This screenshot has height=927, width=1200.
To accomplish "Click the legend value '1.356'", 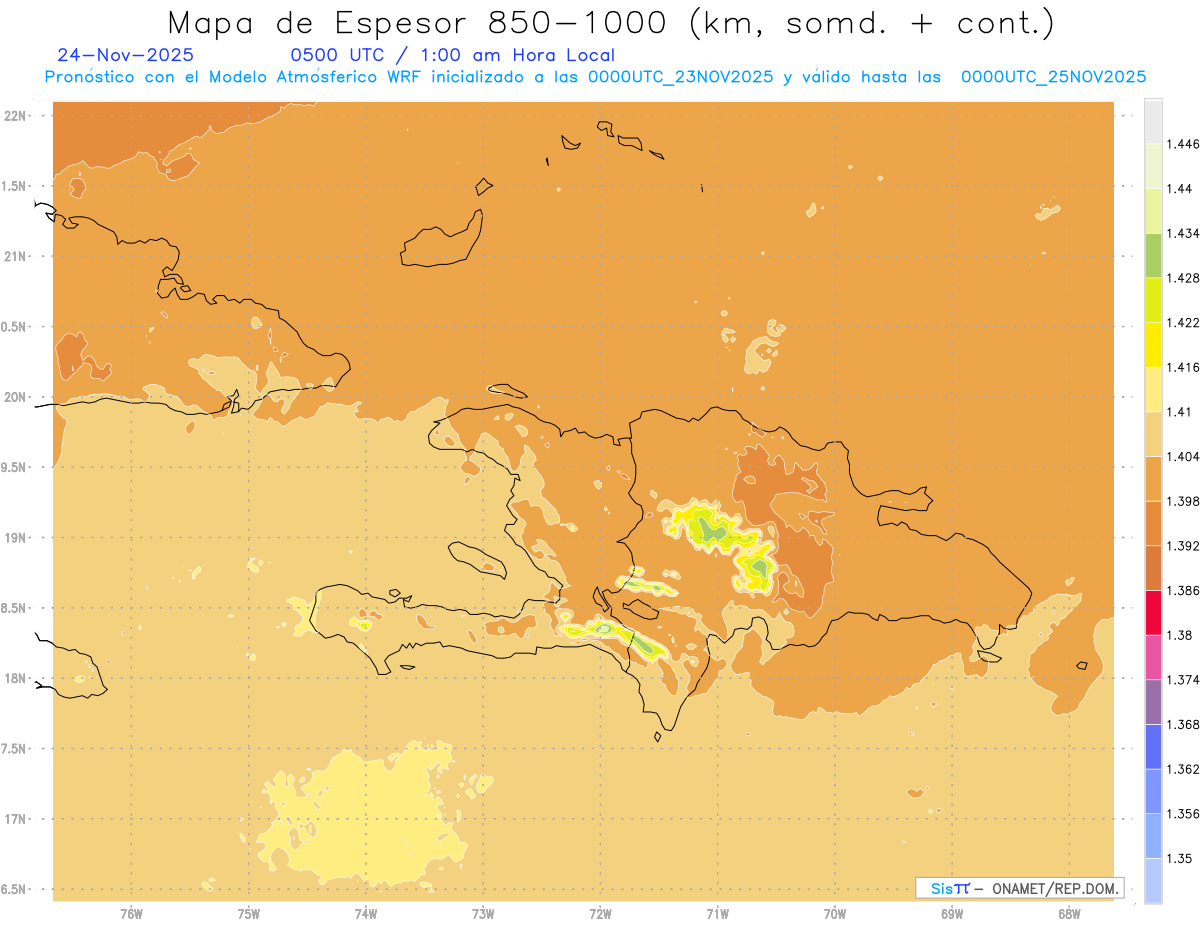I will [x=1183, y=814].
